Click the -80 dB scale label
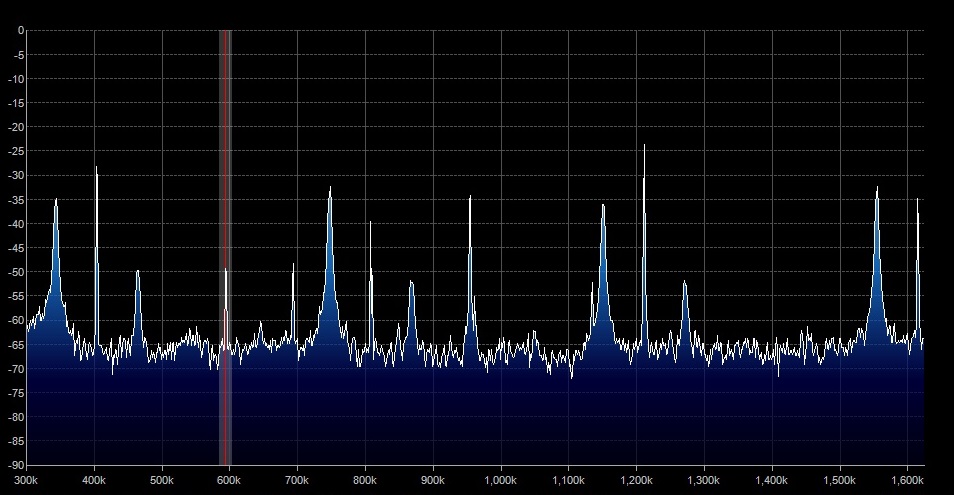The height and width of the screenshot is (495, 954). [16, 417]
